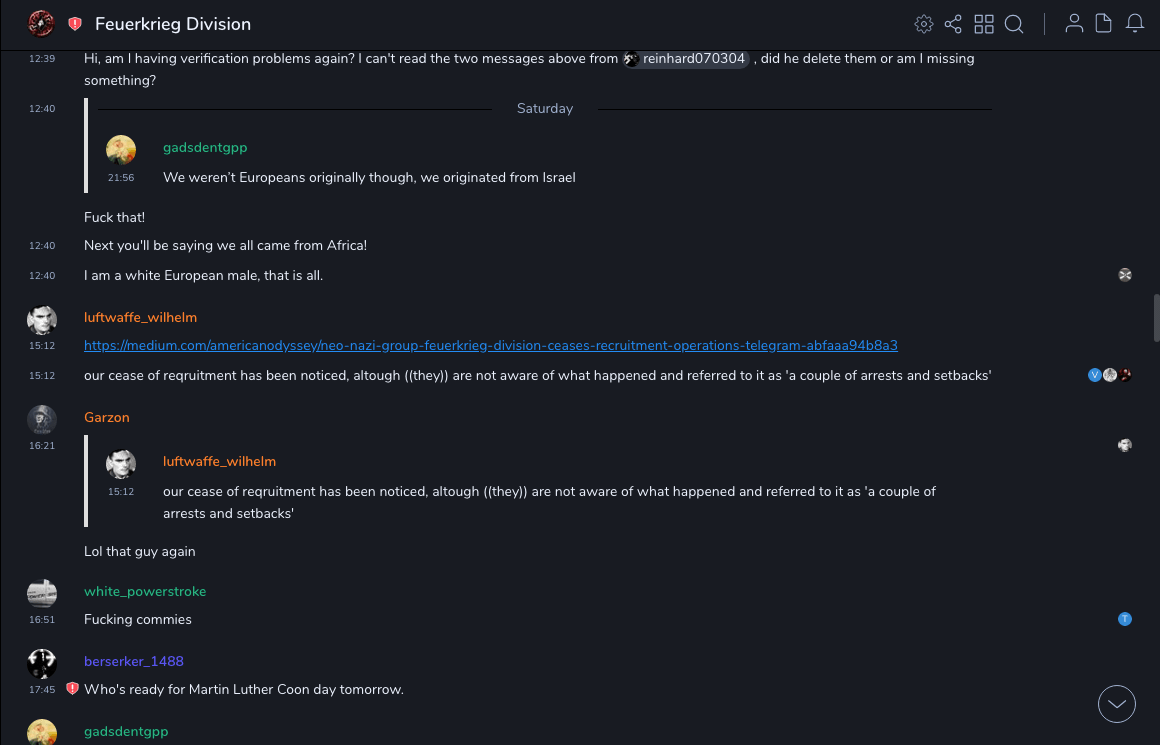Click the 16:21 message timestamp
This screenshot has height=745, width=1160.
click(x=42, y=446)
